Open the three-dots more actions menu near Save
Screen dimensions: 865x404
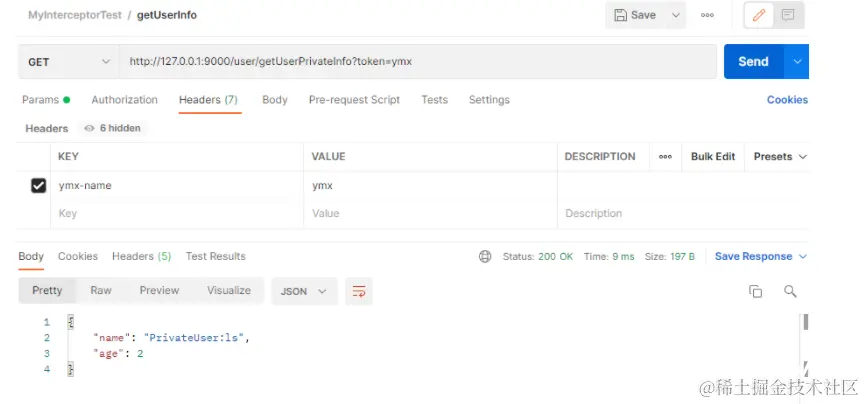[707, 15]
